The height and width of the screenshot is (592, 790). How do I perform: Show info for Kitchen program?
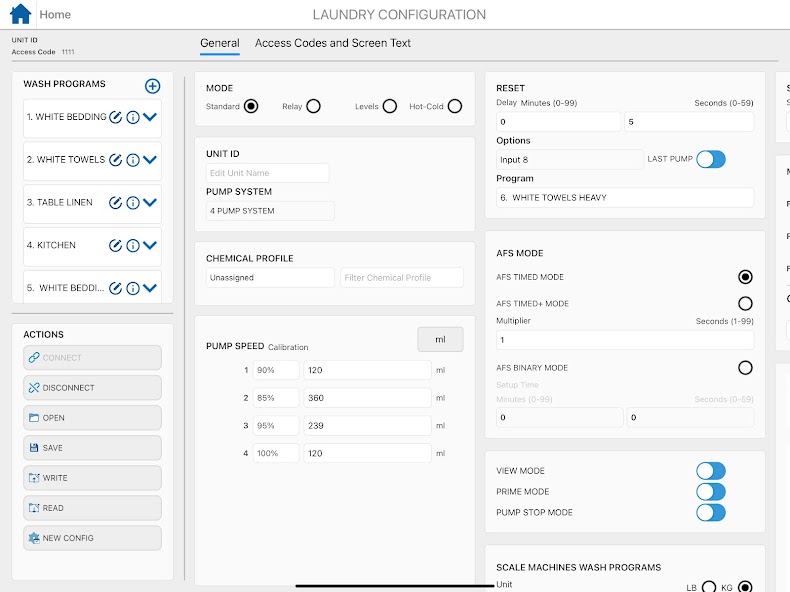point(132,246)
